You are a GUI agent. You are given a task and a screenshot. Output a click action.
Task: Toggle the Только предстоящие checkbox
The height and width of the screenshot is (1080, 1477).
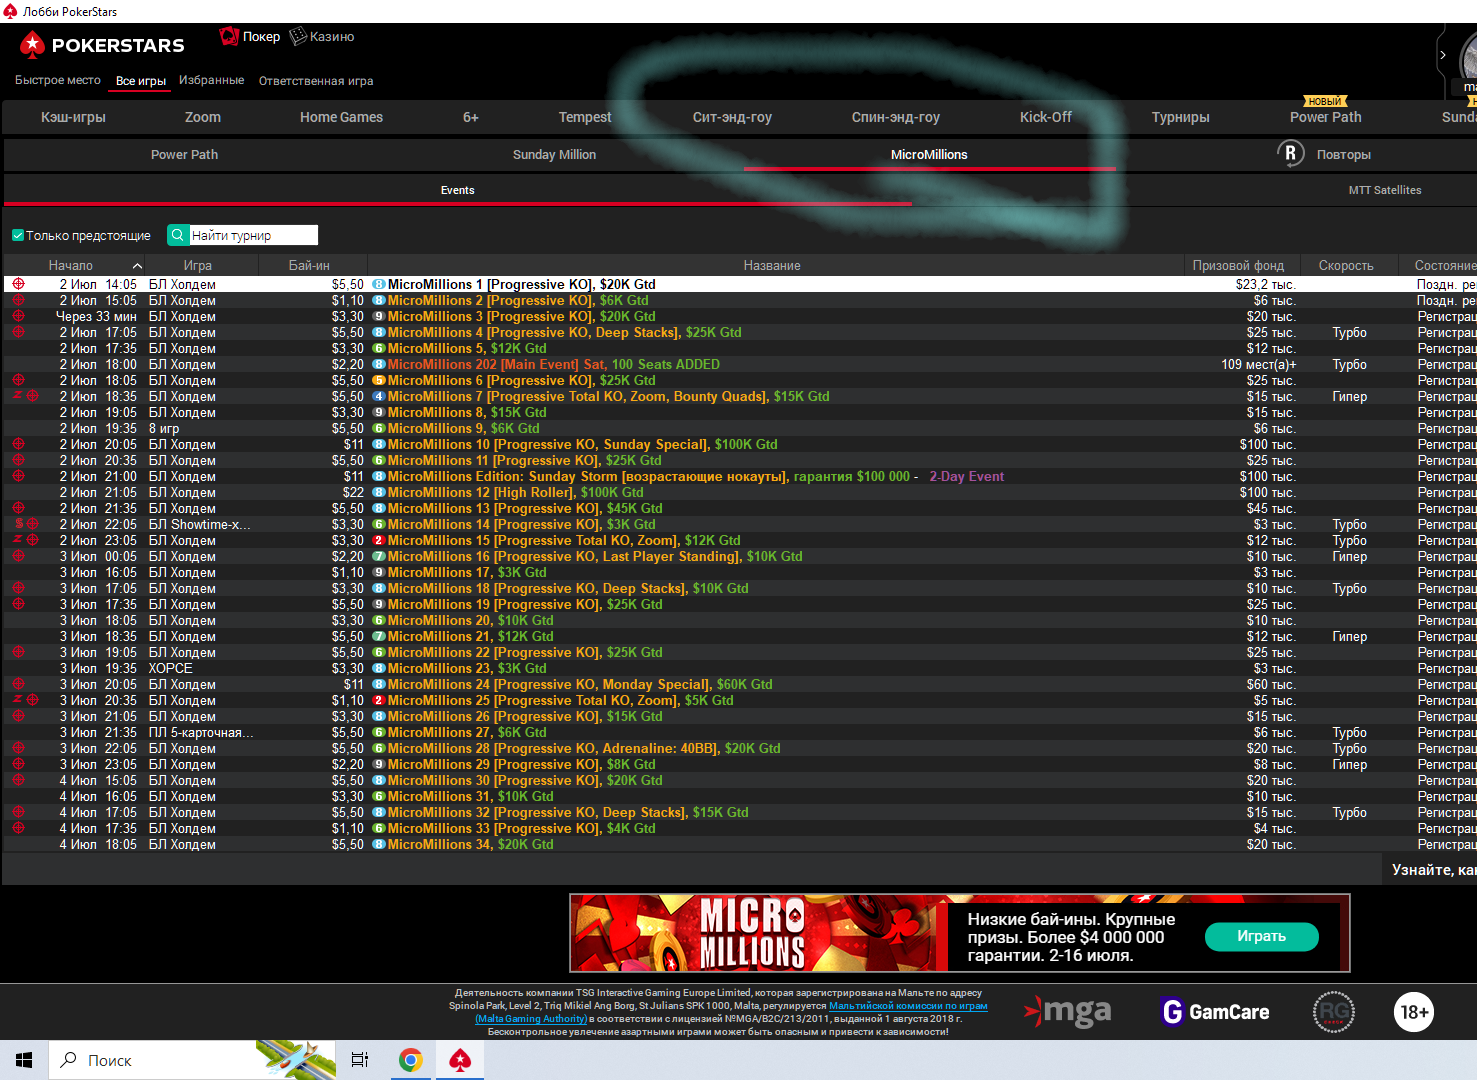pos(17,235)
